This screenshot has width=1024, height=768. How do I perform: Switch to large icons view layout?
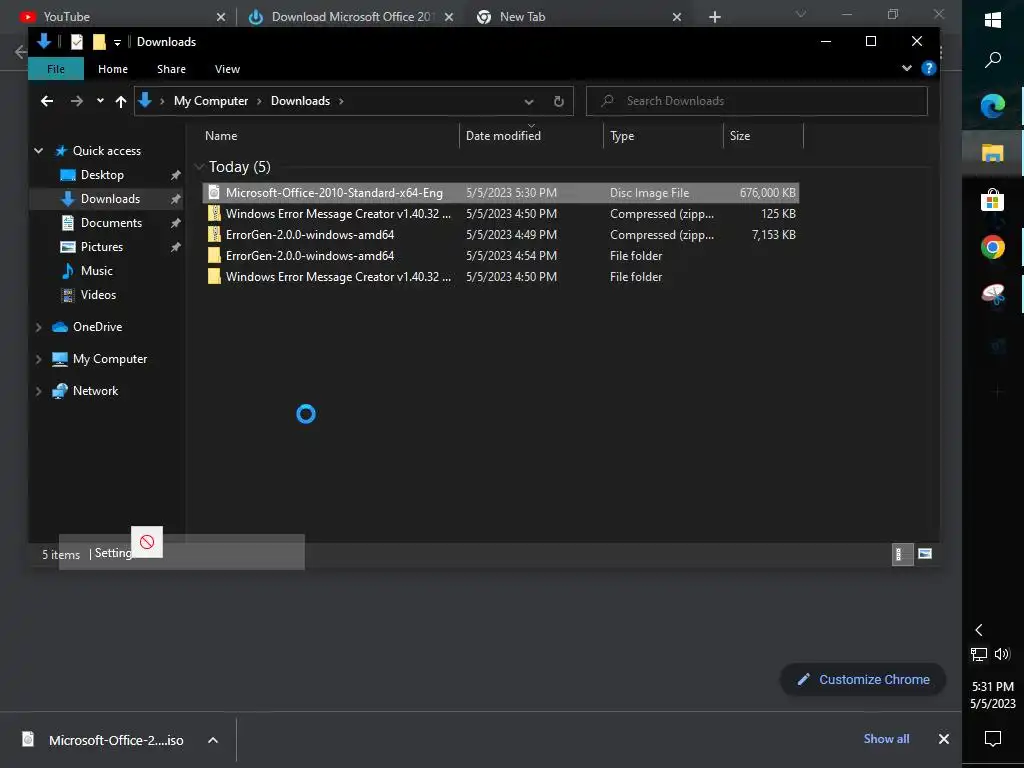[x=925, y=554]
